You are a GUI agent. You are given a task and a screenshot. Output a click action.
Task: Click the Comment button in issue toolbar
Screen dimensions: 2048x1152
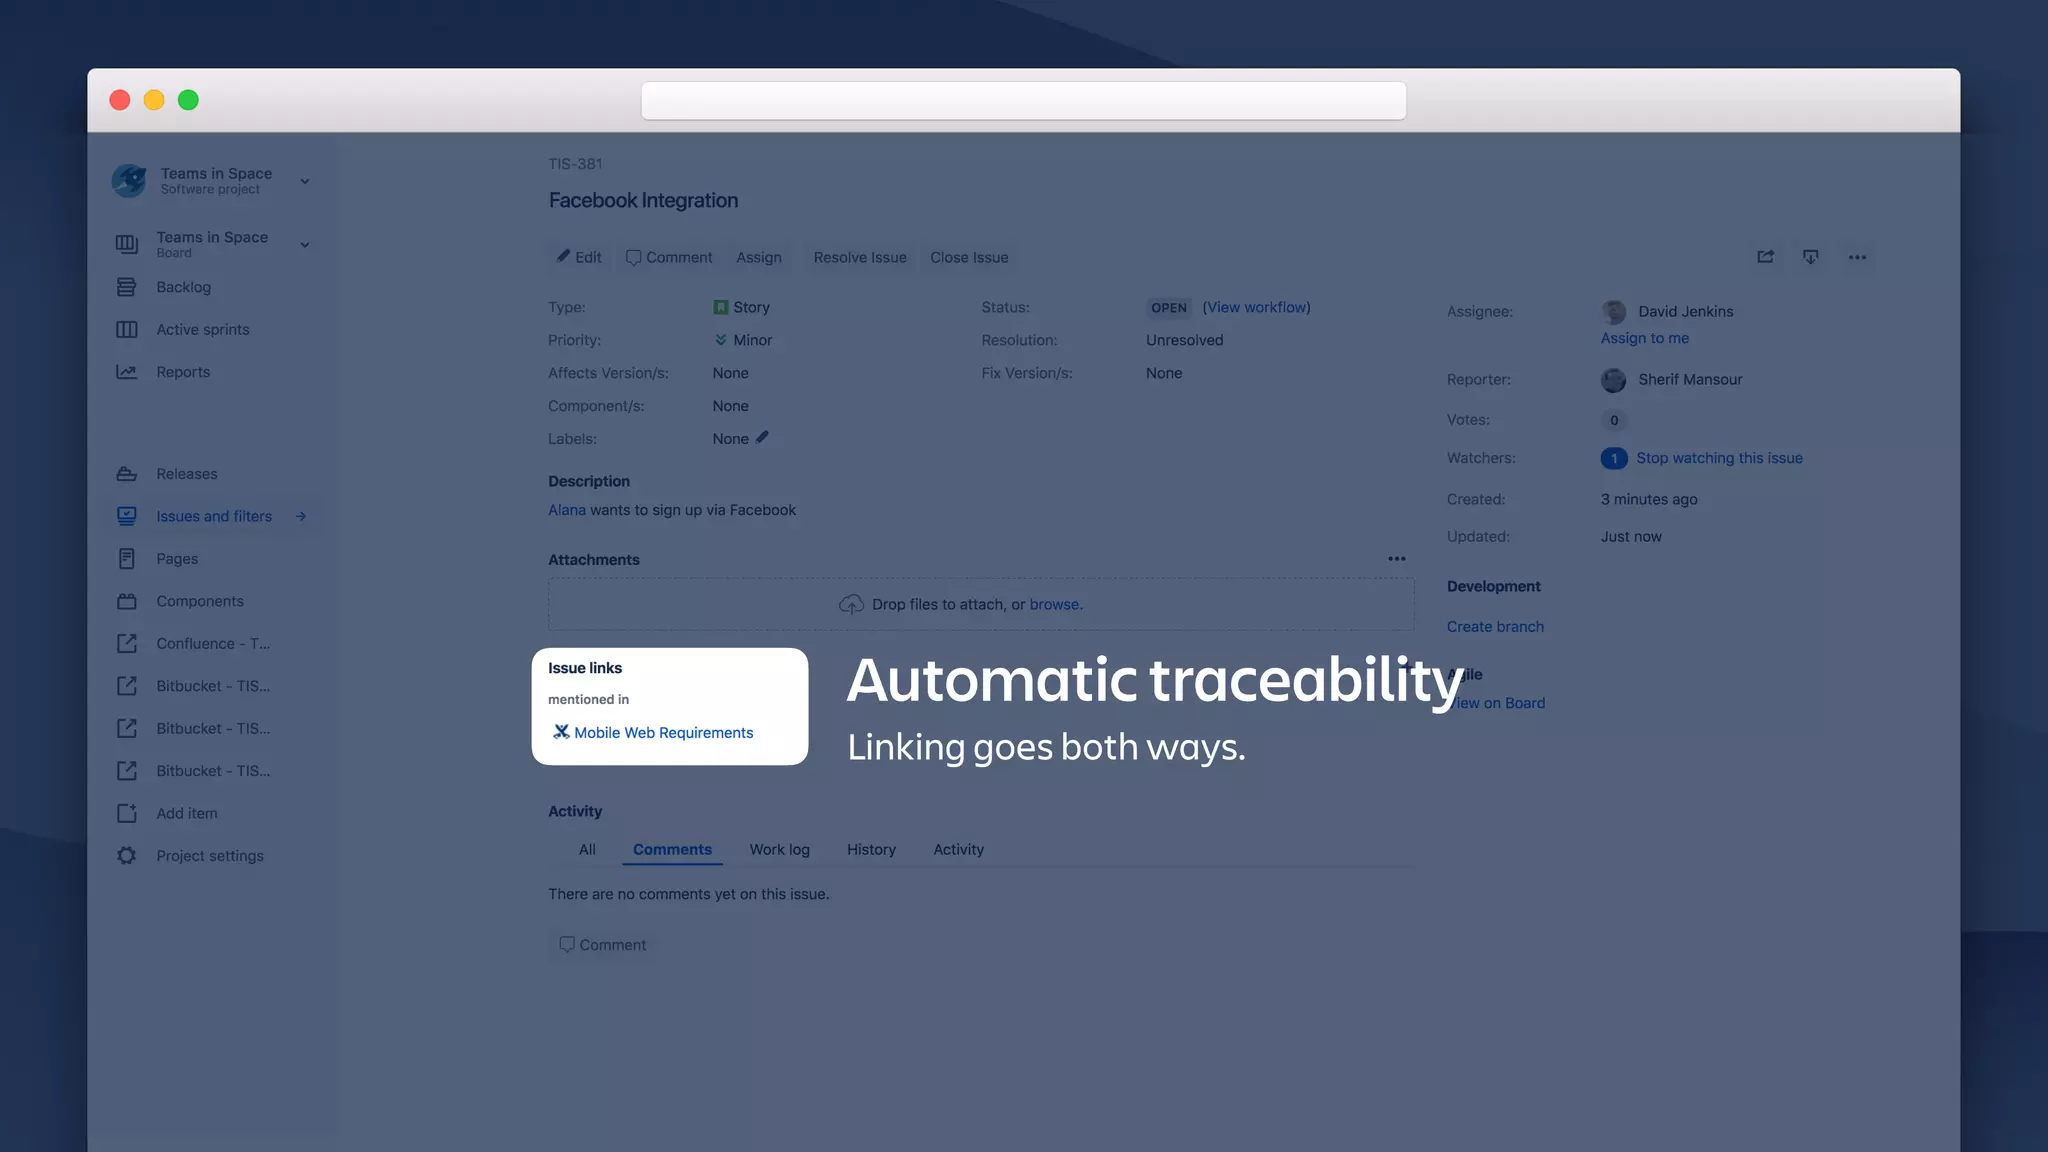coord(669,257)
